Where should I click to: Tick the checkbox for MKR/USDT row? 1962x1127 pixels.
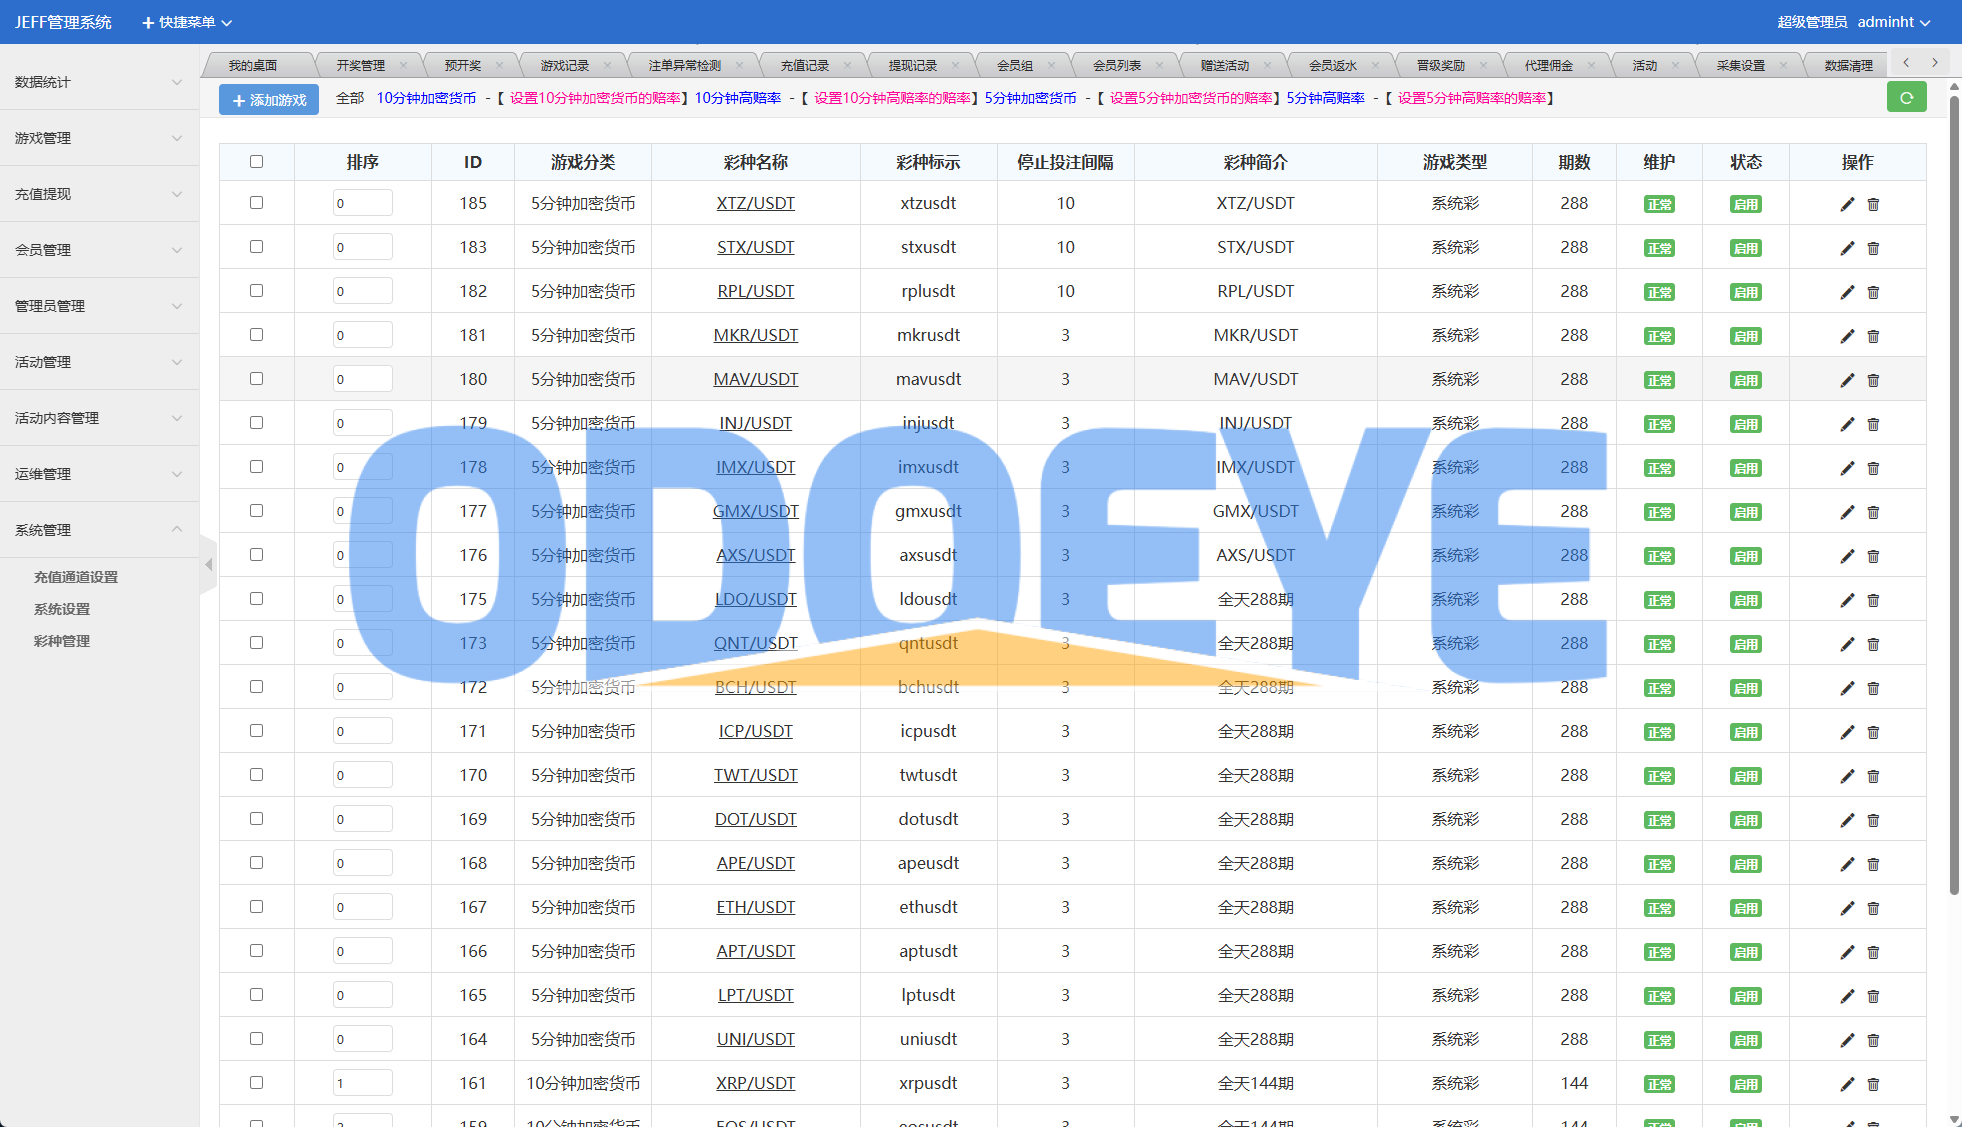tap(256, 335)
